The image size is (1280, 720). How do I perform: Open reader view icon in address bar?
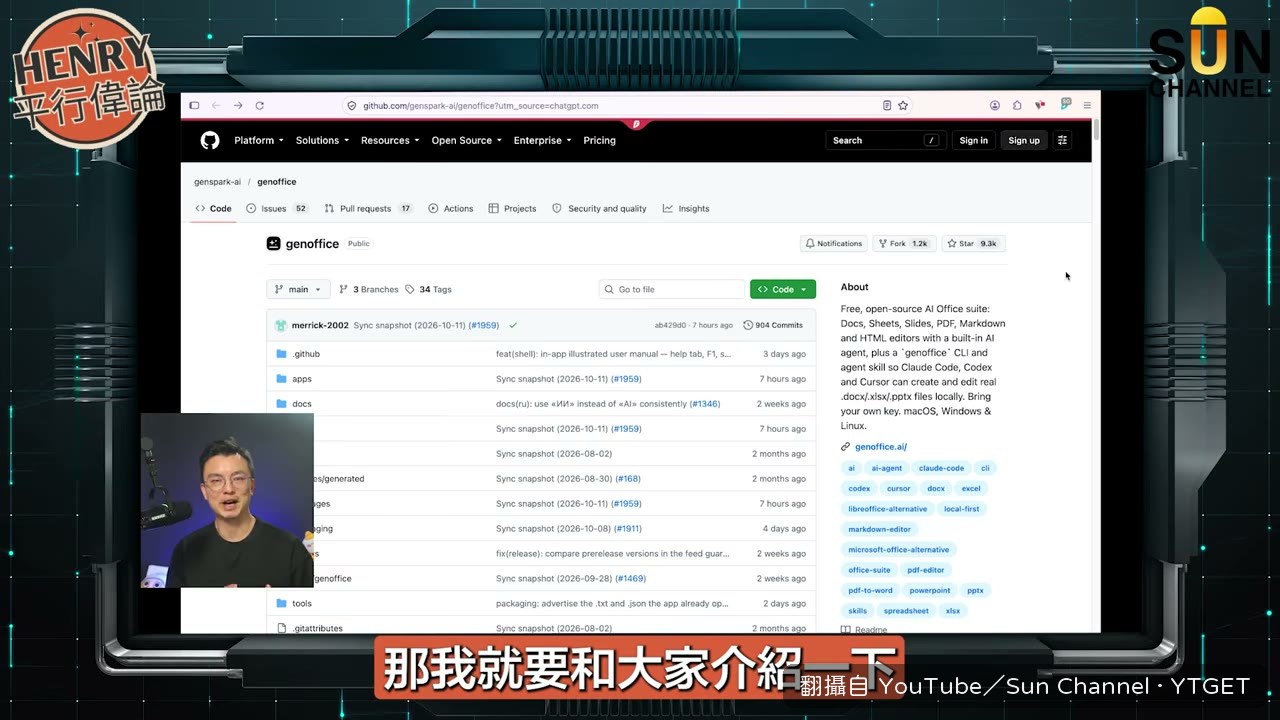coord(887,105)
